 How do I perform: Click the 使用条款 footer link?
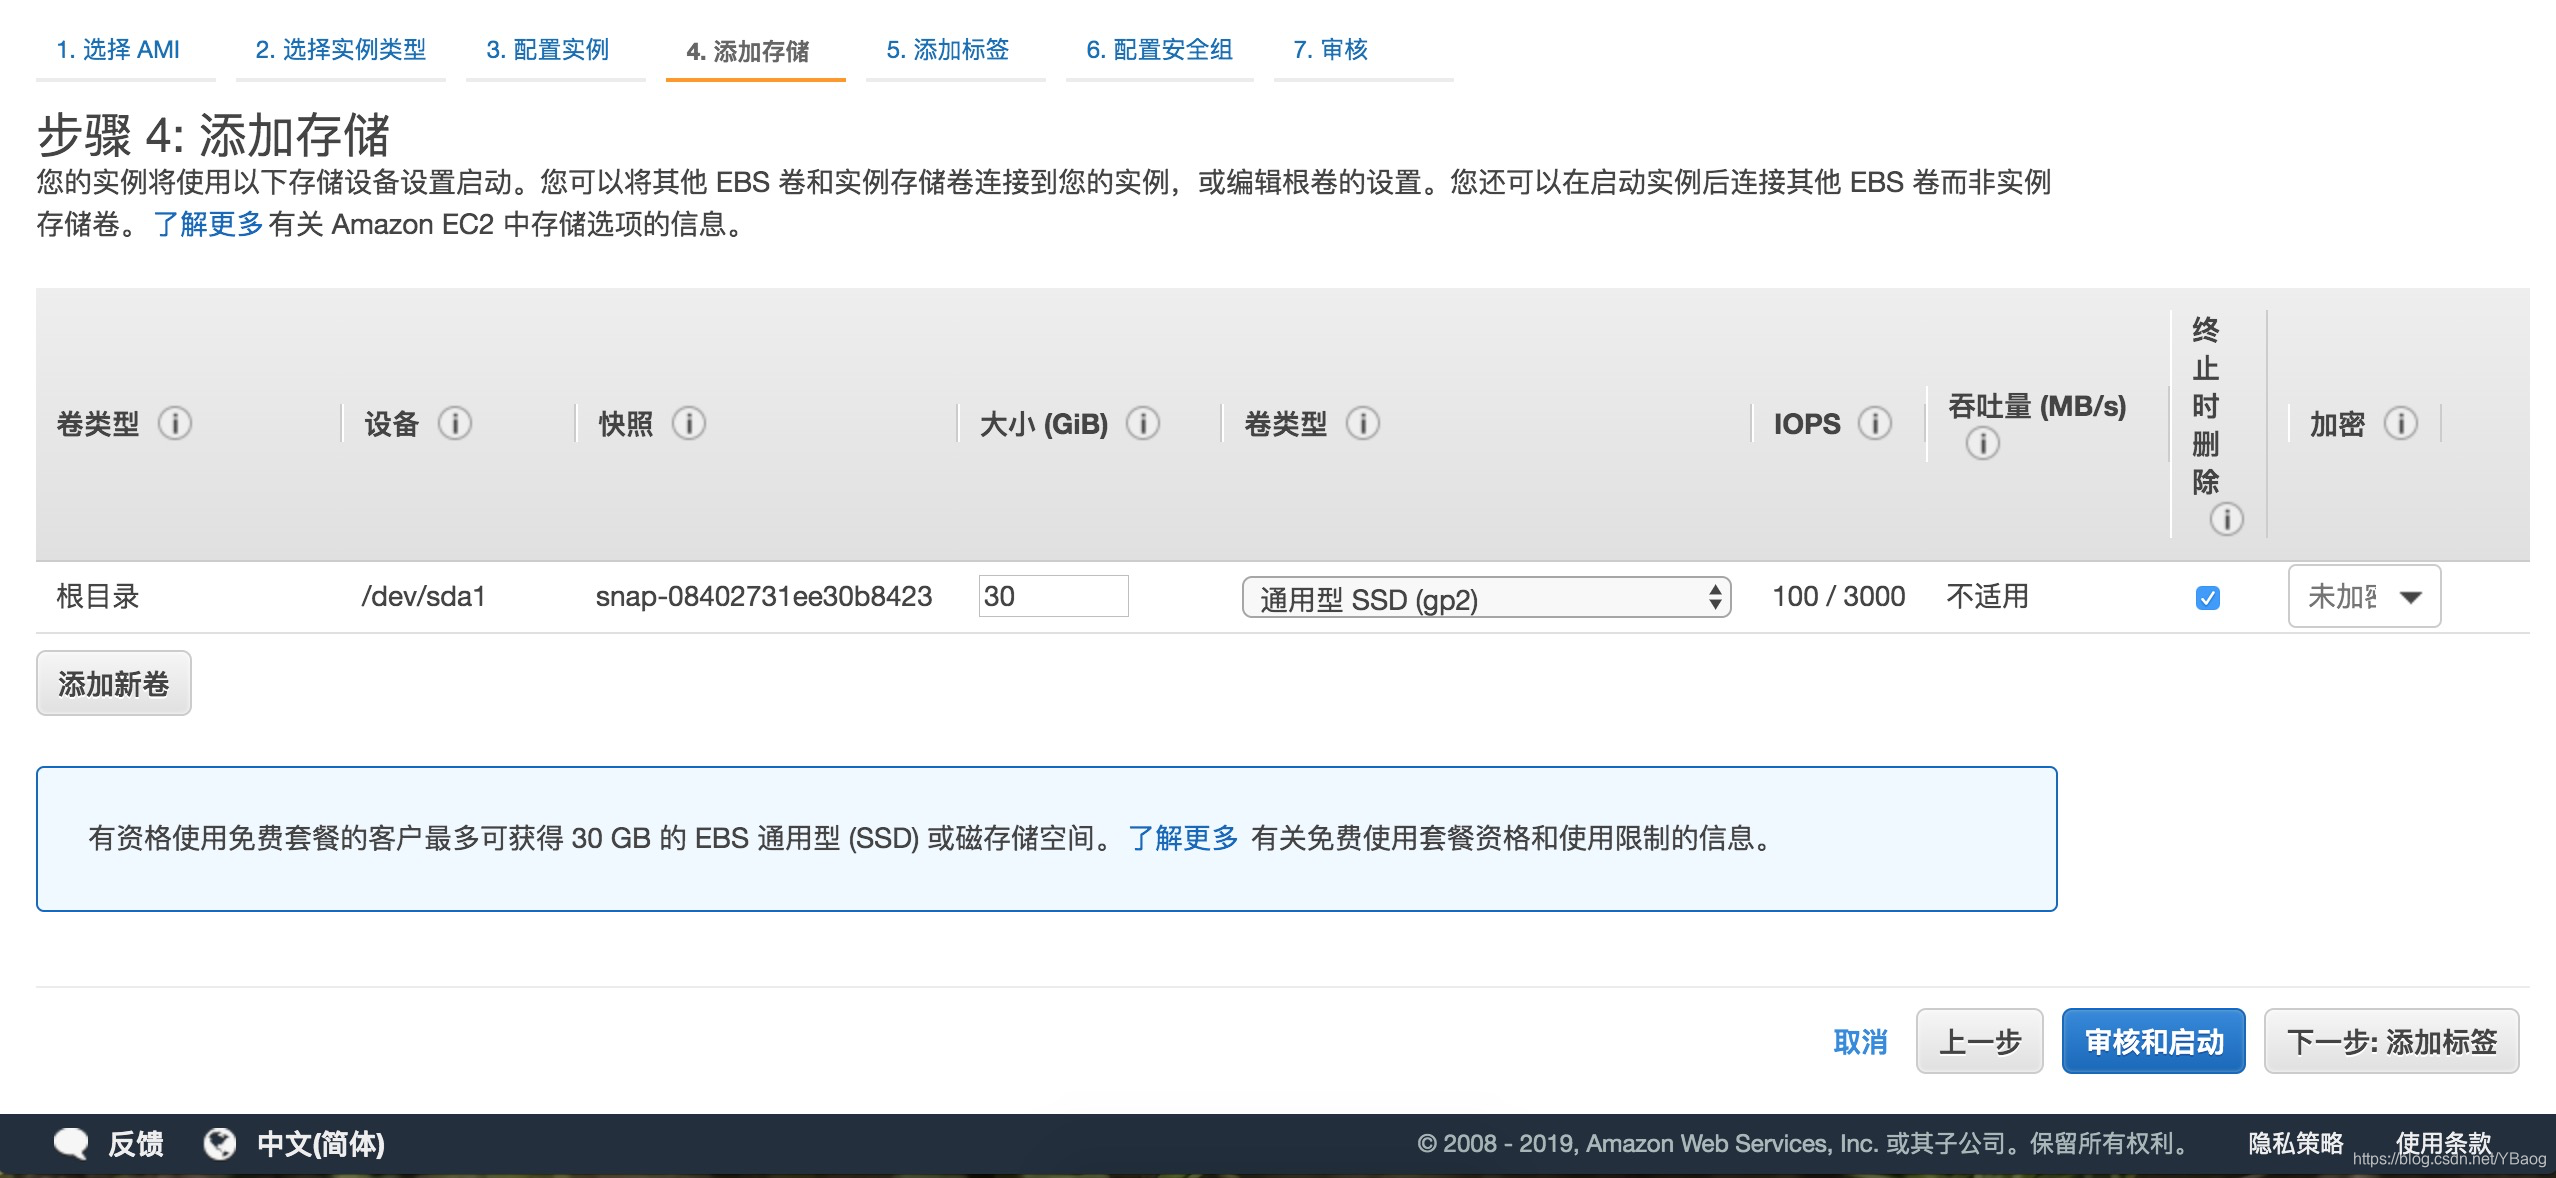coord(2443,1142)
